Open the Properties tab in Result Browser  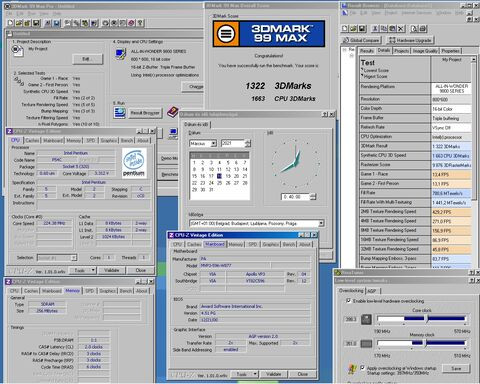pos(450,51)
